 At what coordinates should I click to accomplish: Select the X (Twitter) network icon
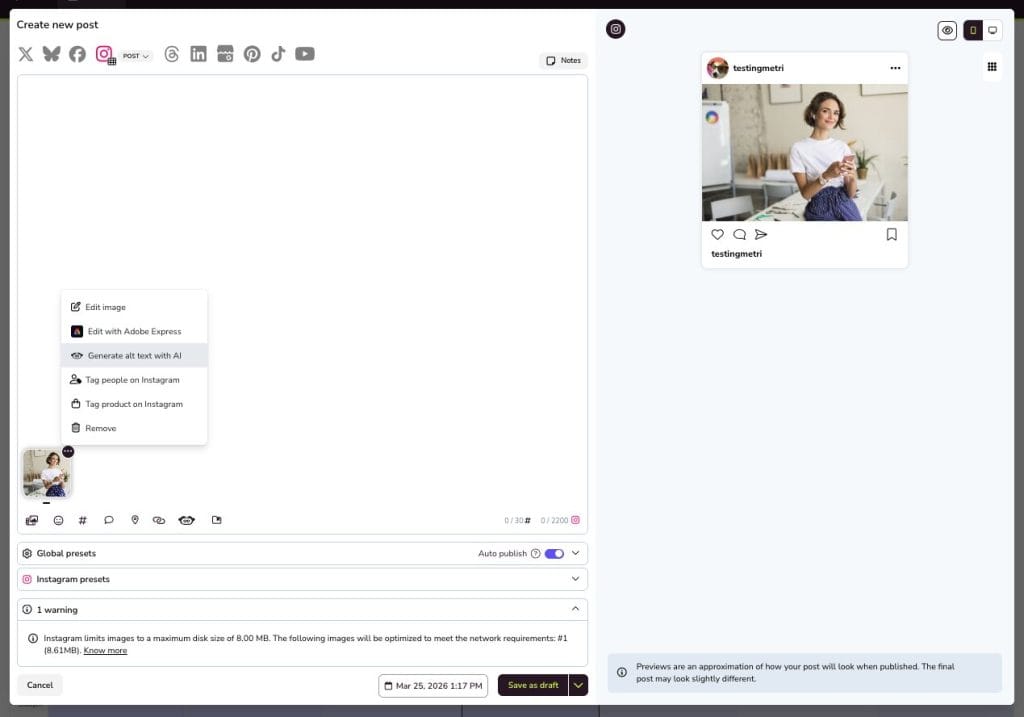coord(26,54)
